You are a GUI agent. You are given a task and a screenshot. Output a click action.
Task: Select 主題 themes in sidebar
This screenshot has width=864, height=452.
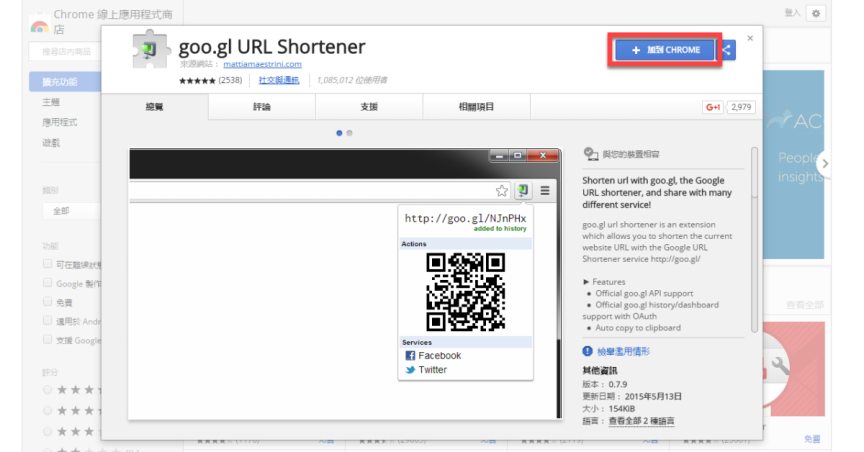(51, 102)
